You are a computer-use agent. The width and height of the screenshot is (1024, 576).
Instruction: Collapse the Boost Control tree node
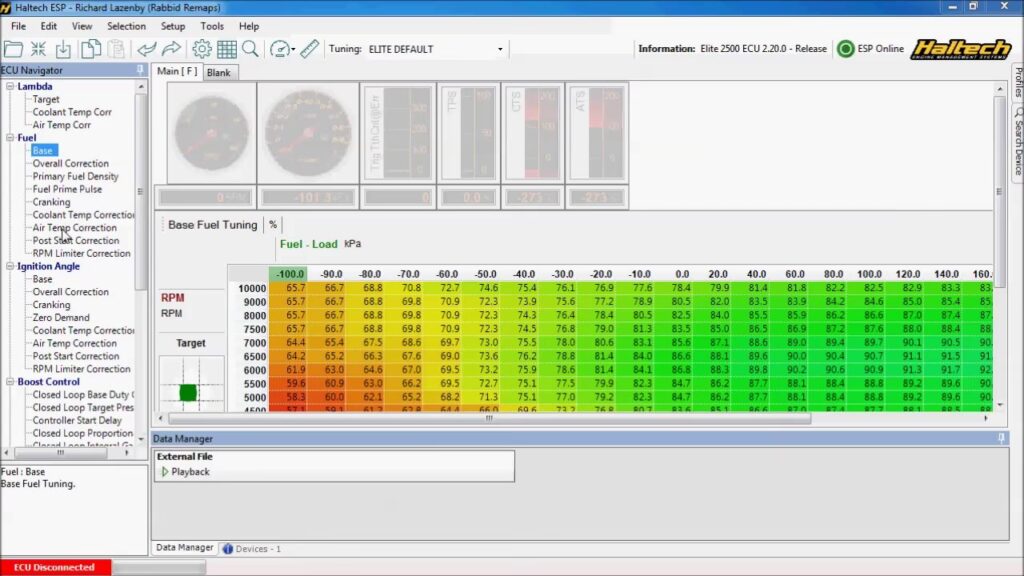click(x=10, y=382)
